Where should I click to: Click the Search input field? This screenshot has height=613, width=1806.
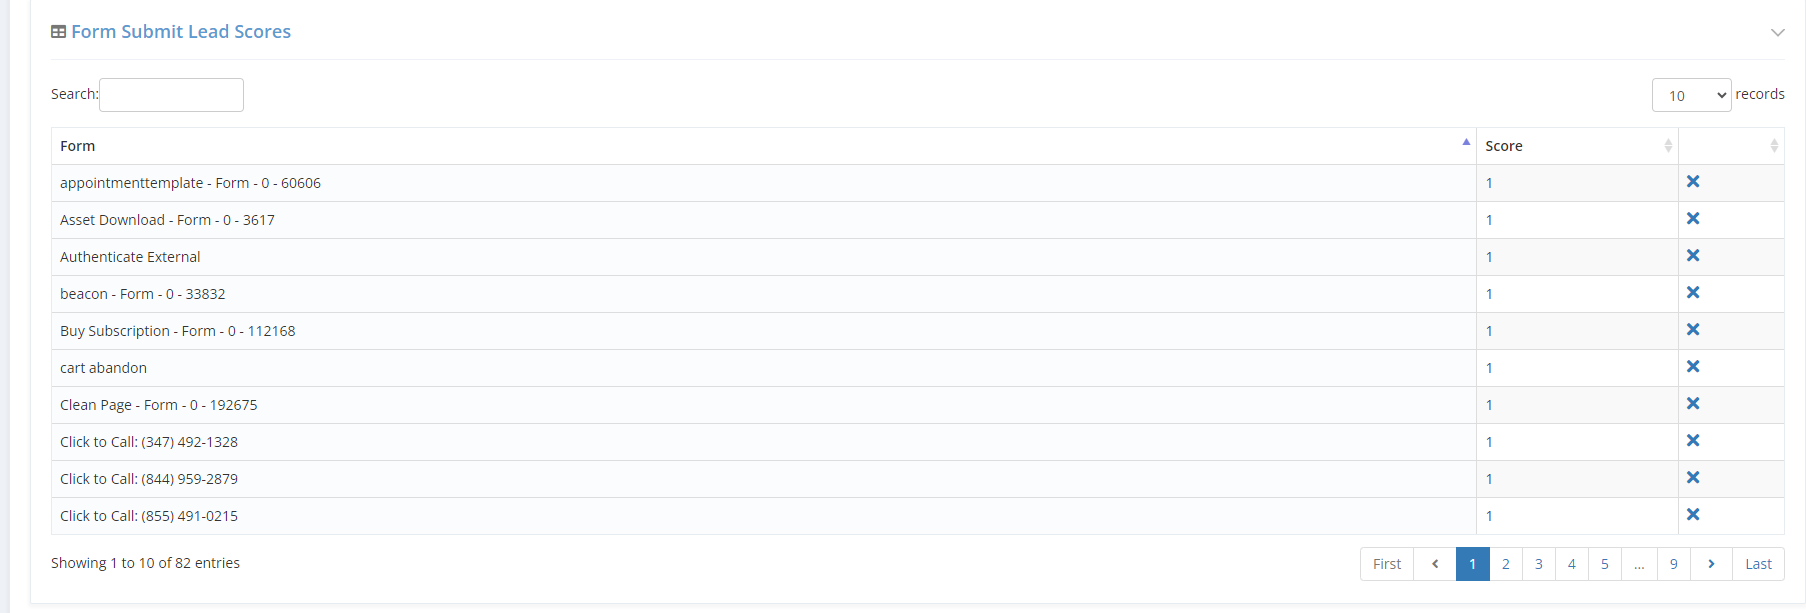(171, 95)
